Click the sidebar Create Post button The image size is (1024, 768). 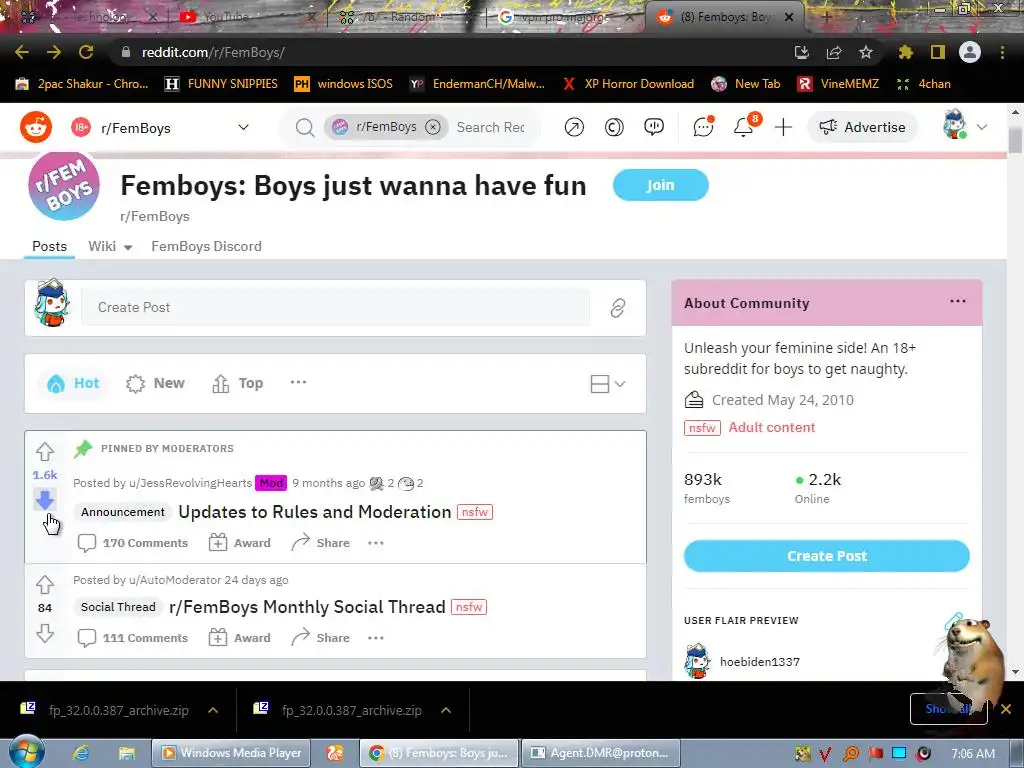point(827,556)
